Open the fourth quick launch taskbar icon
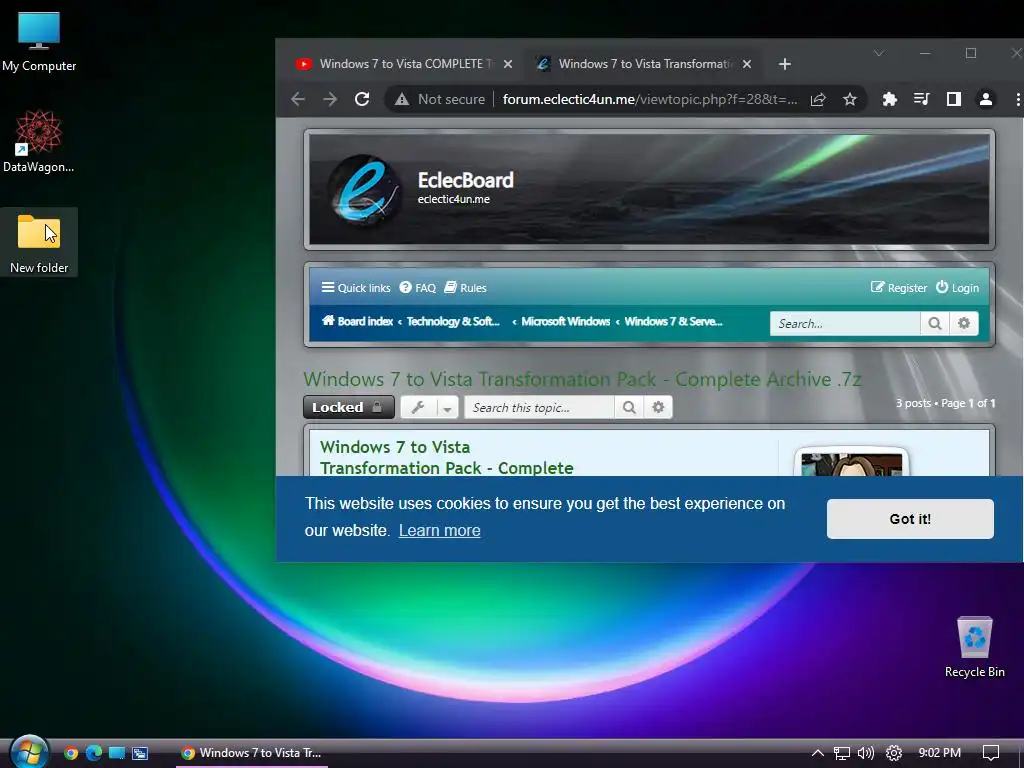The height and width of the screenshot is (768, 1024). (140, 753)
